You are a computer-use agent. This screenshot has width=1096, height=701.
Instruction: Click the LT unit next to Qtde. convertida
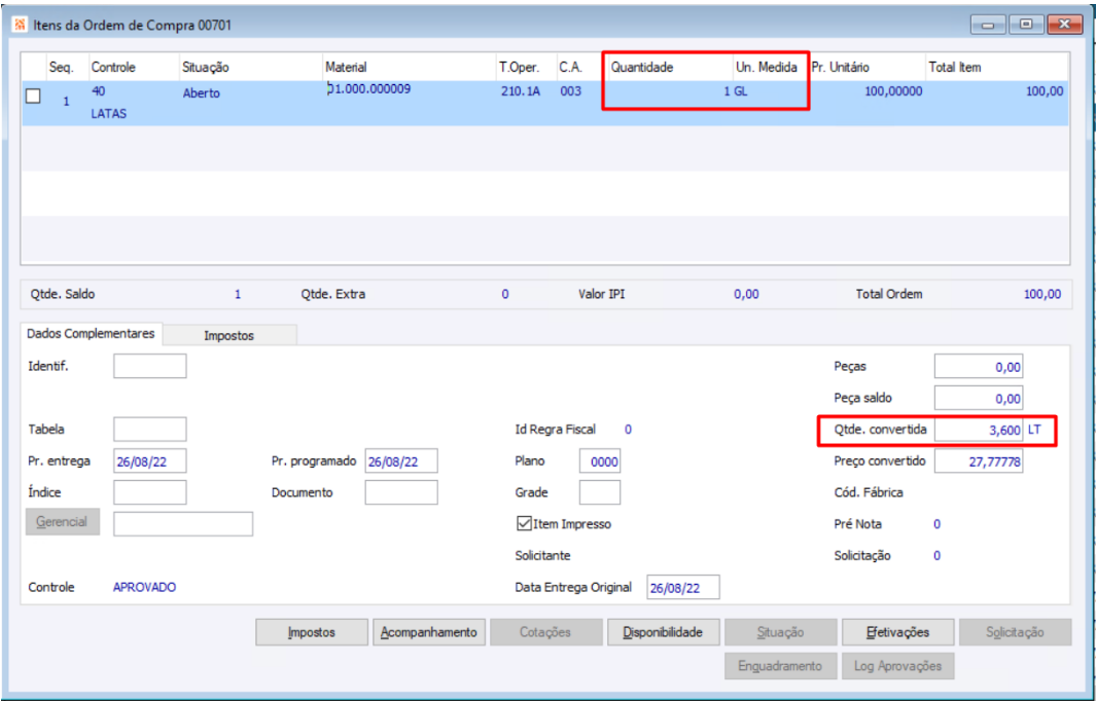pos(1034,429)
